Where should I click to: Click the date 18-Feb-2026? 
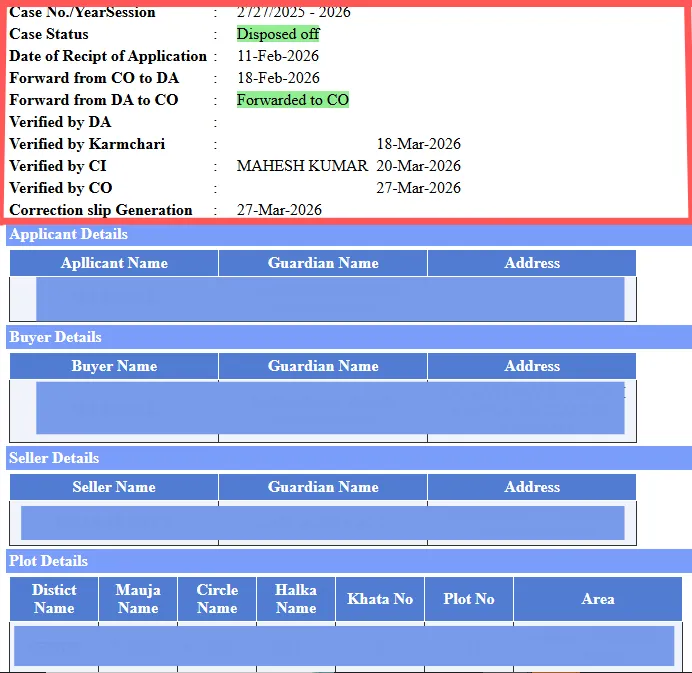278,78
